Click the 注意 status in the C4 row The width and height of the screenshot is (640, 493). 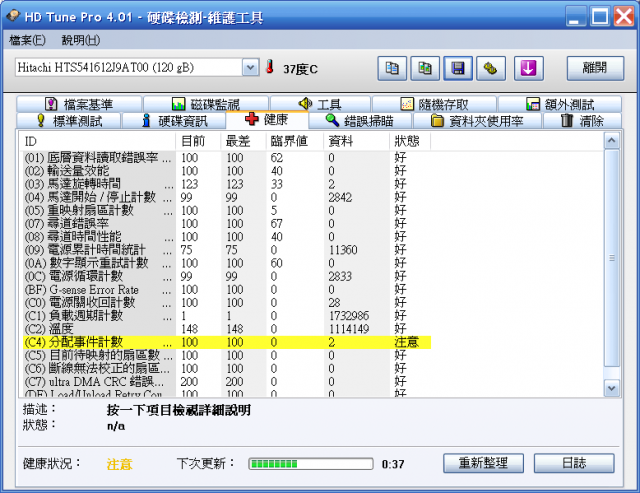(x=407, y=342)
